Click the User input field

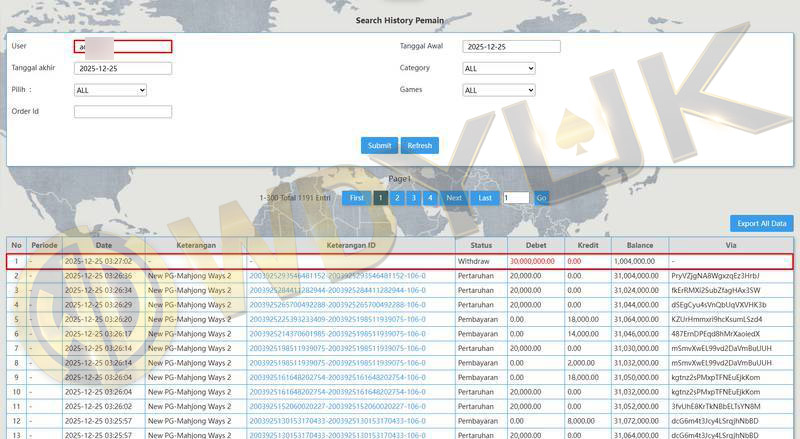pos(122,46)
